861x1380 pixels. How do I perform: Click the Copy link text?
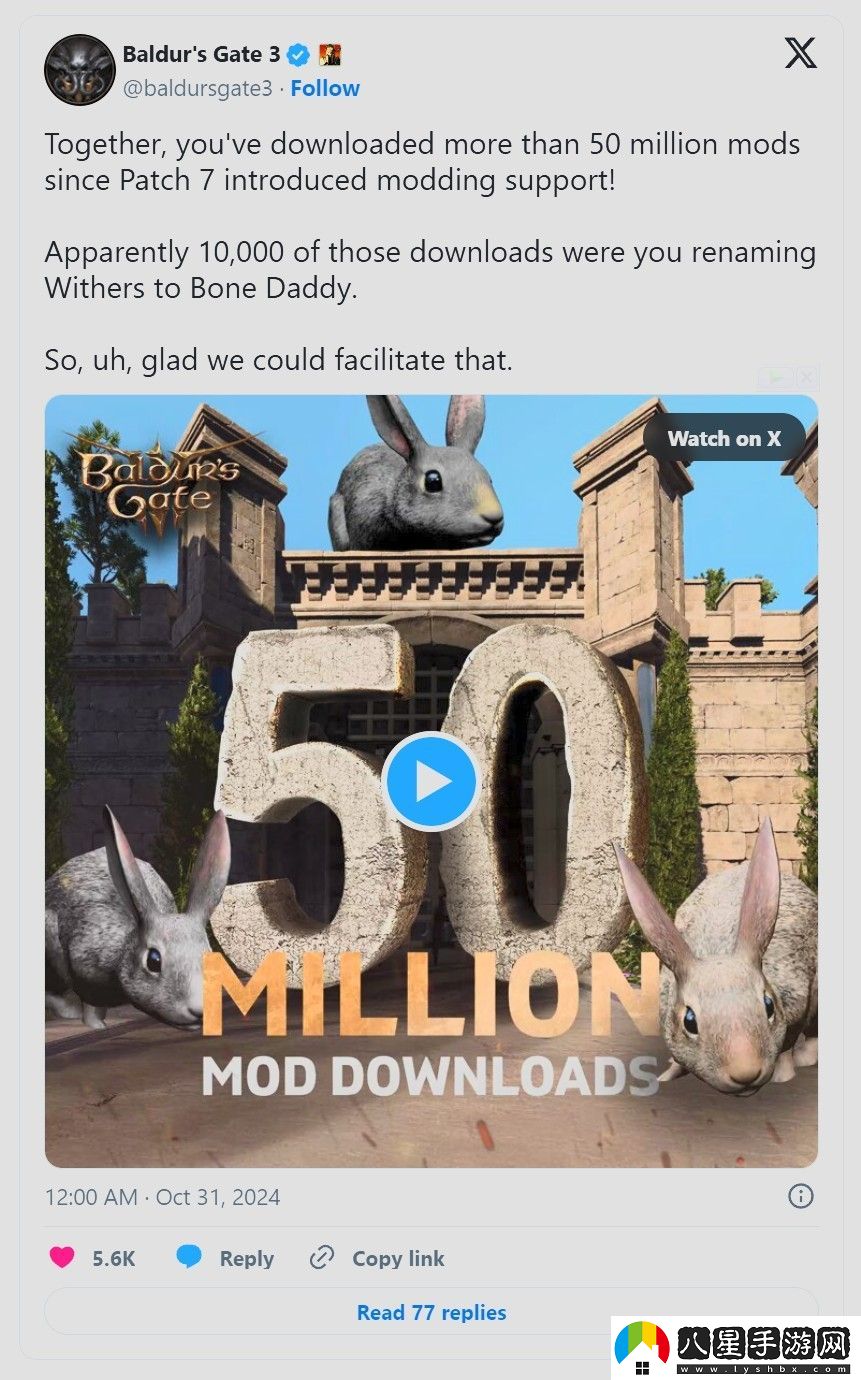(x=398, y=1258)
